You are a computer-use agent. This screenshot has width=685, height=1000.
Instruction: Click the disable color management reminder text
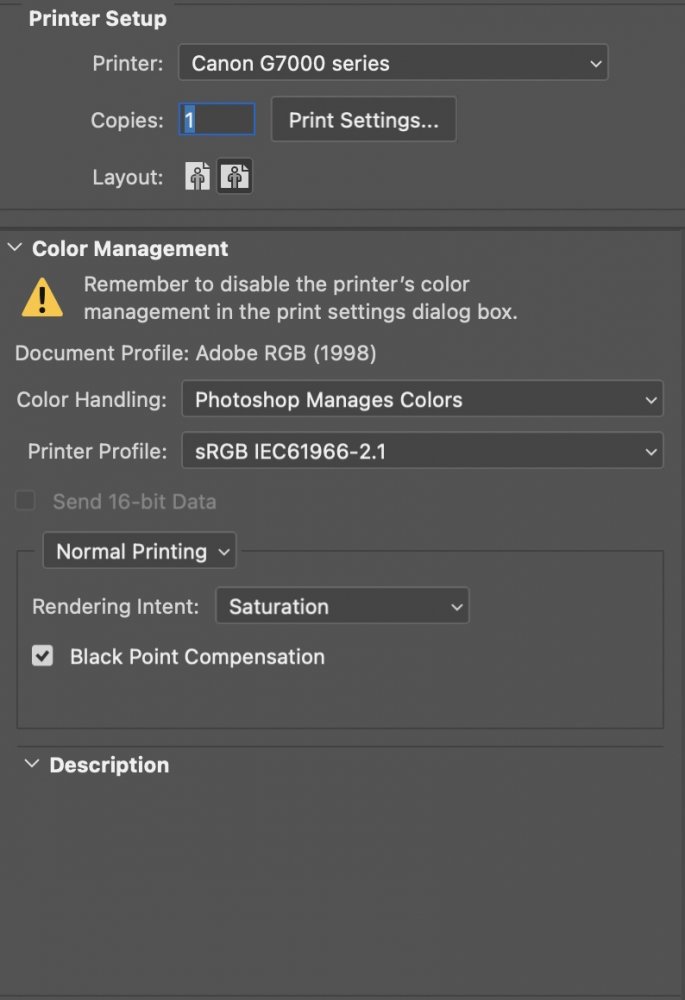300,298
